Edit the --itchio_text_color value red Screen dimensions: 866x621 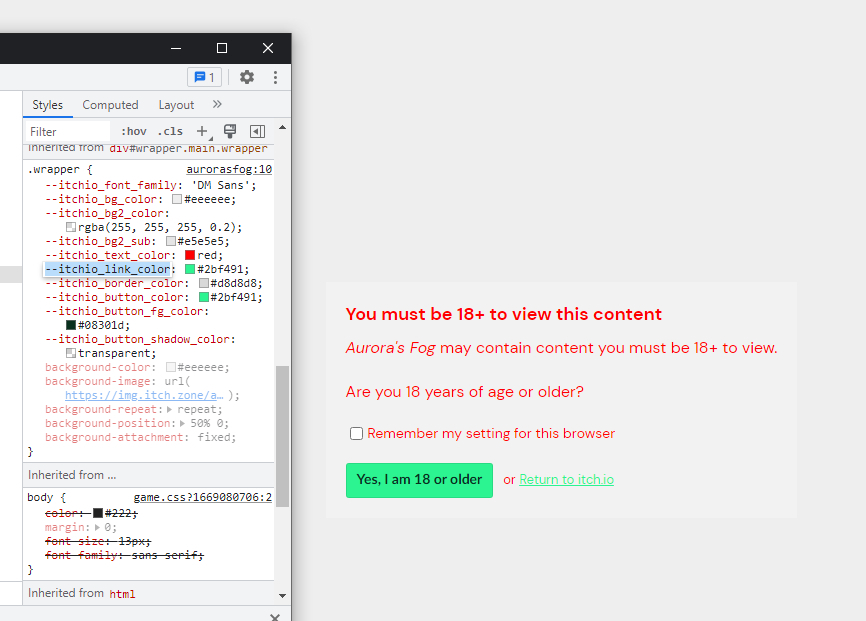tap(208, 255)
